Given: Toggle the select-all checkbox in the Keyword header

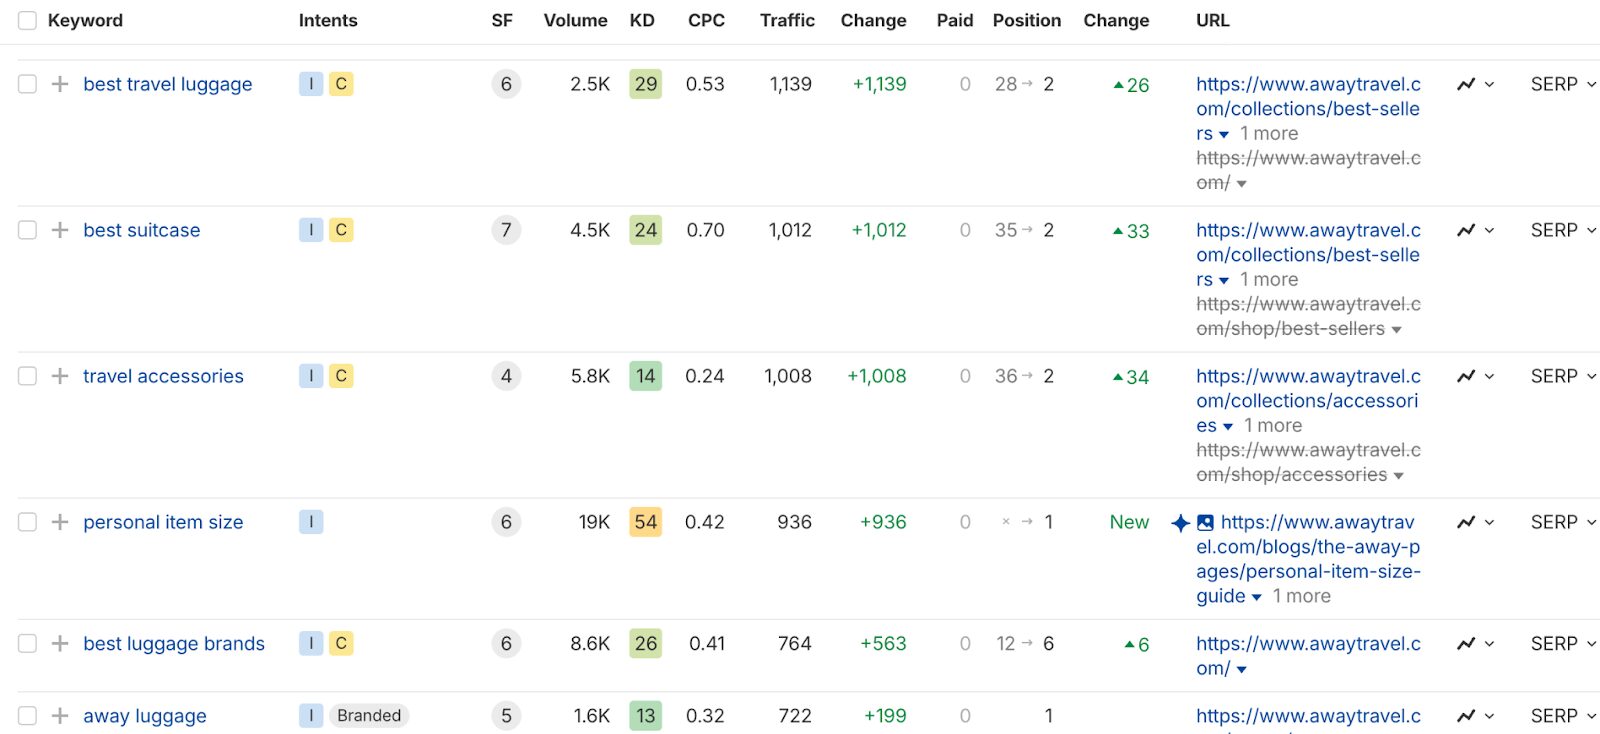Looking at the screenshot, I should 27,20.
